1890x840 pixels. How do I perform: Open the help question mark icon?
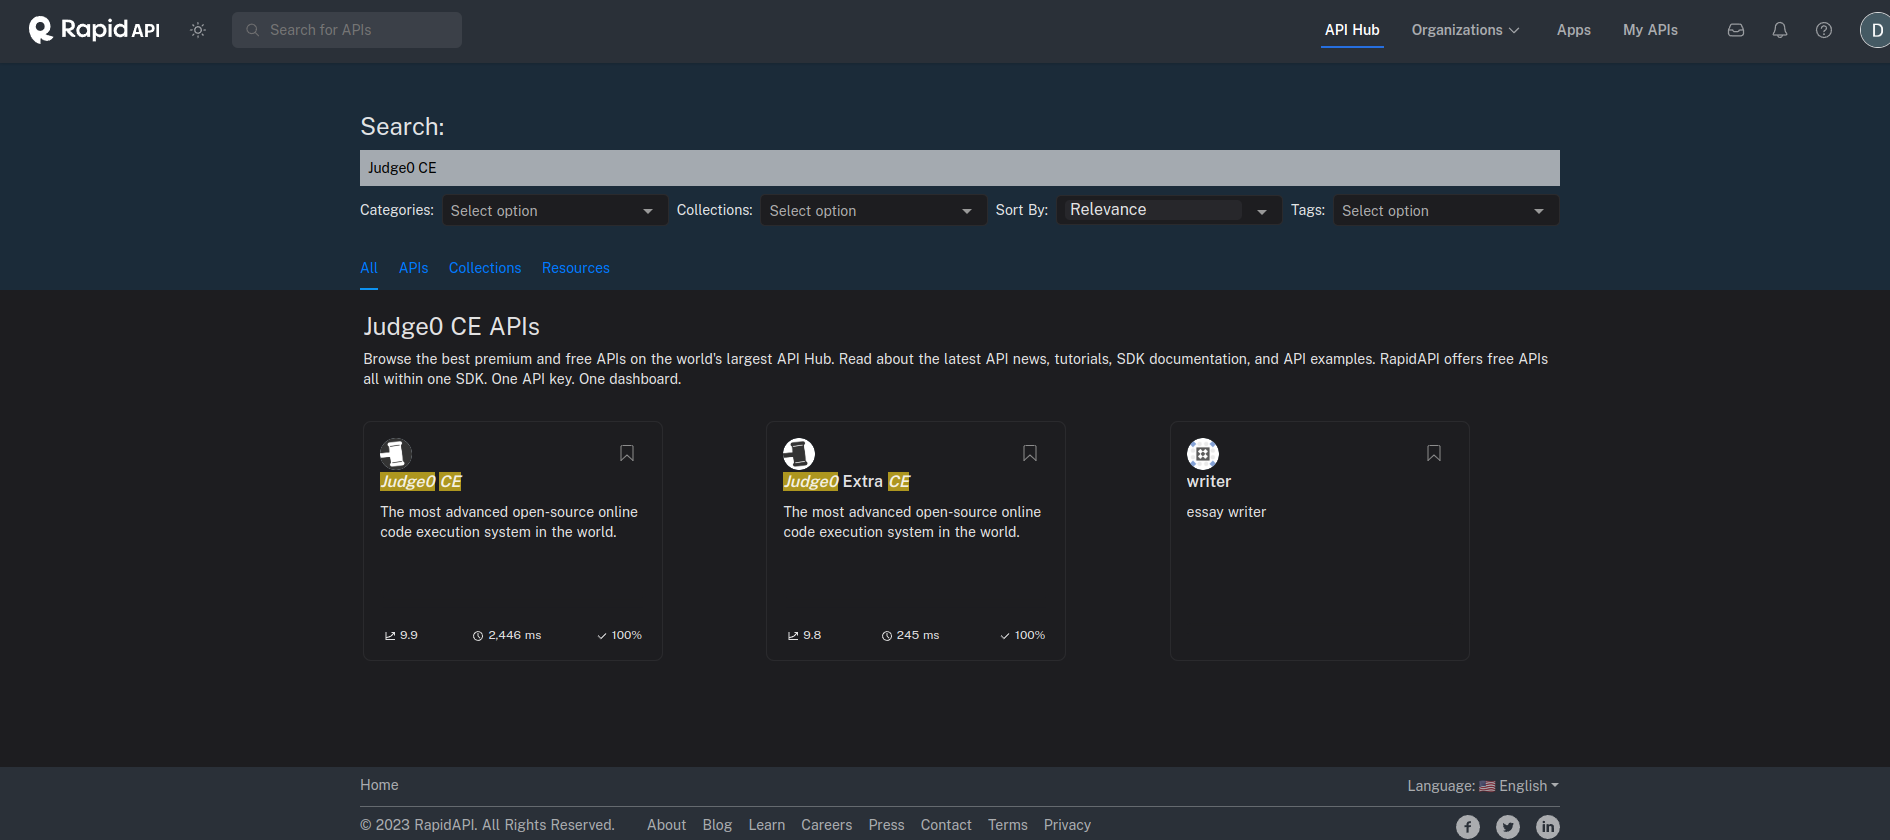coord(1824,30)
